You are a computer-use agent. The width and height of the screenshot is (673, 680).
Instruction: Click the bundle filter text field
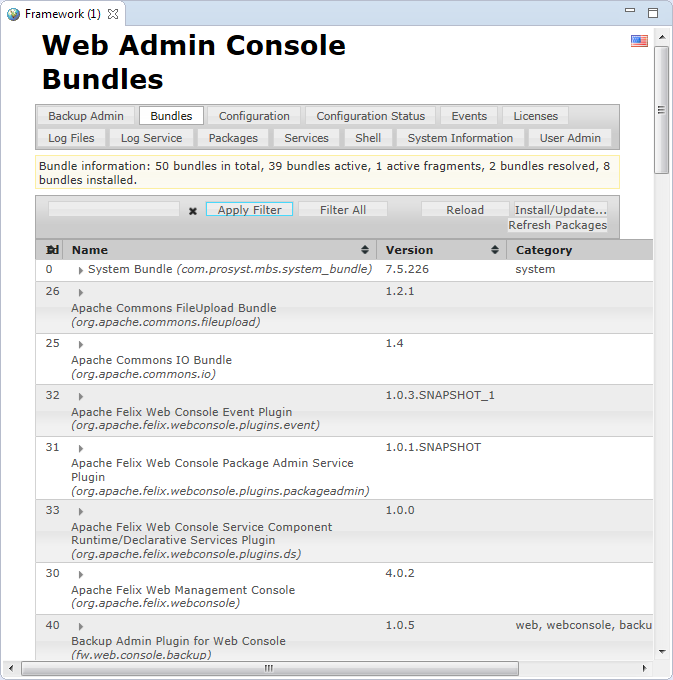(114, 210)
